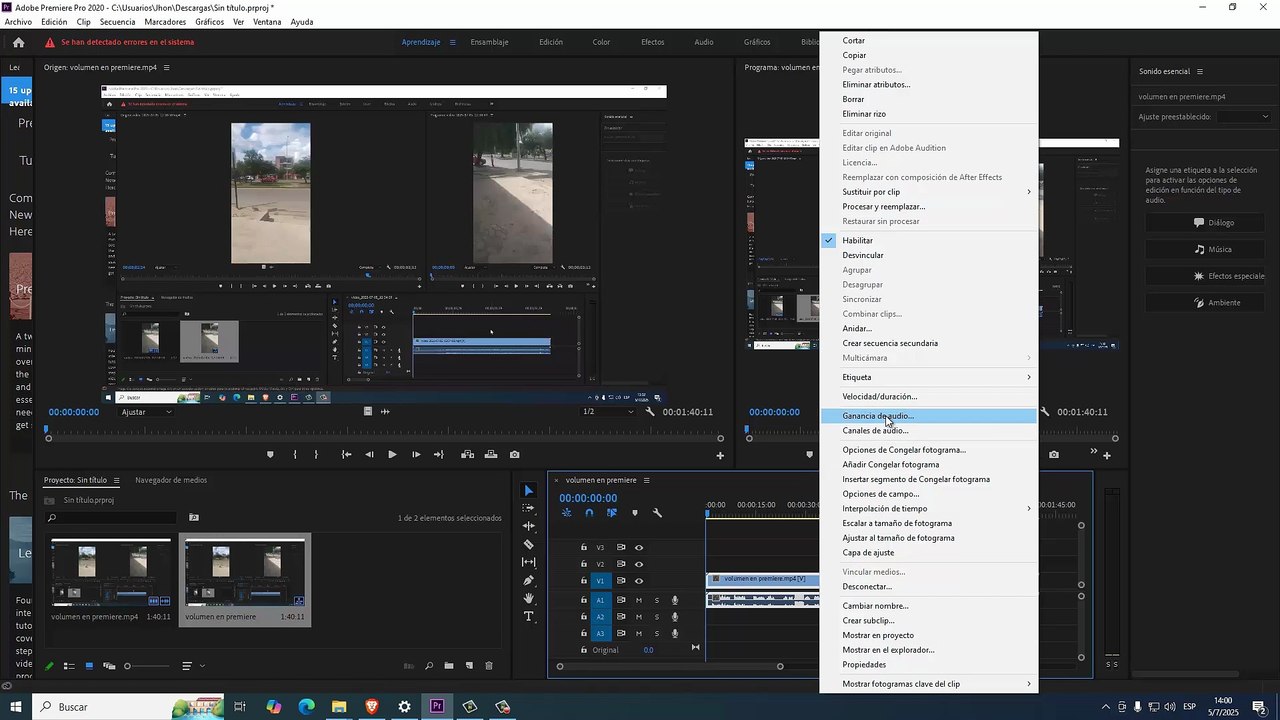Open Proyecto panel menu icon
1280x720 pixels.
pyautogui.click(x=116, y=480)
